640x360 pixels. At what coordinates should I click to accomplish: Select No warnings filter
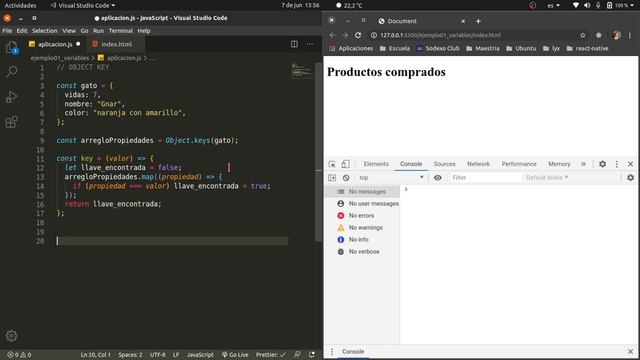pyautogui.click(x=362, y=227)
